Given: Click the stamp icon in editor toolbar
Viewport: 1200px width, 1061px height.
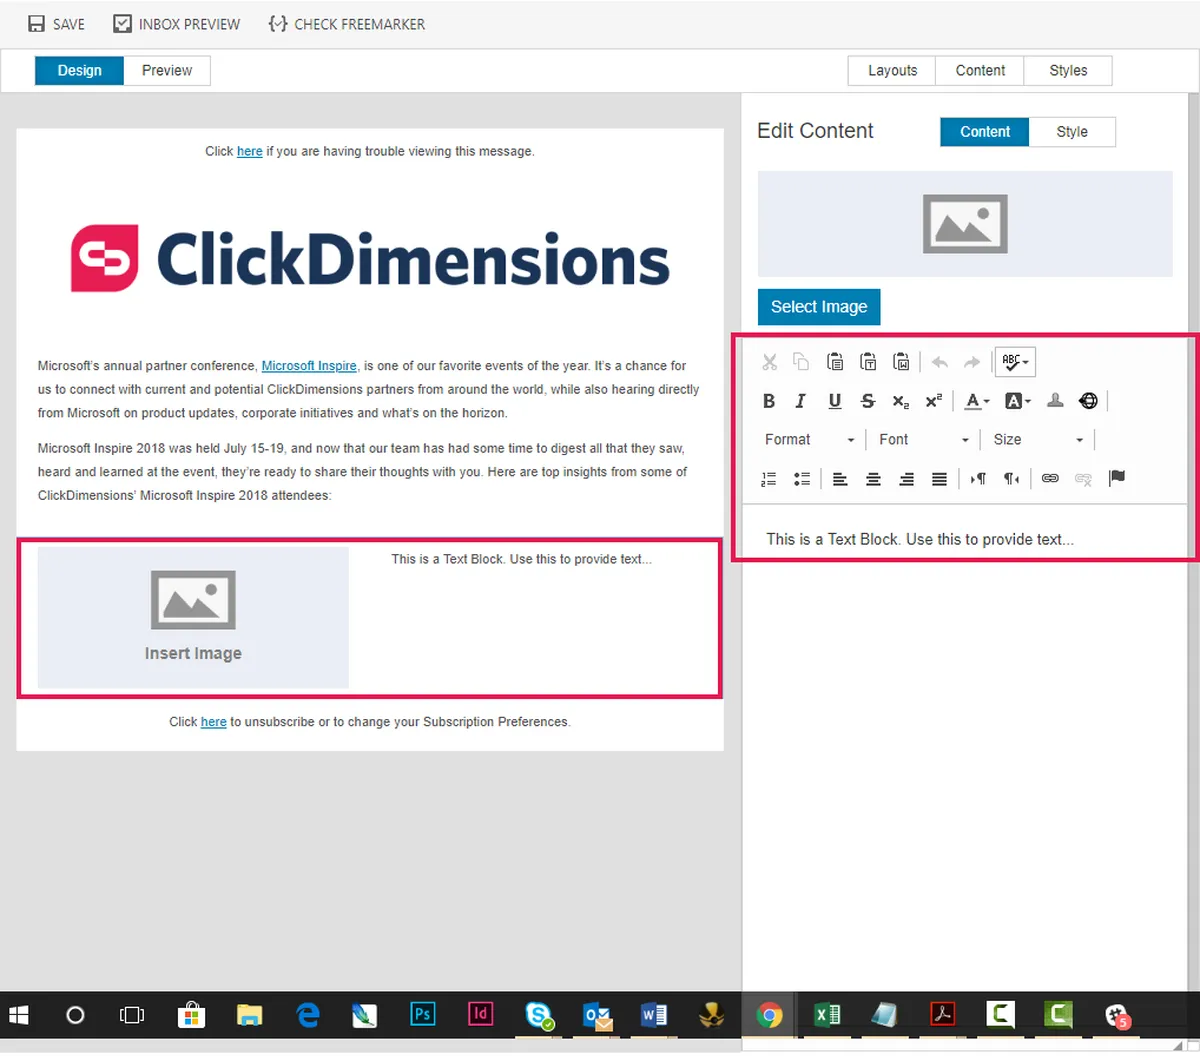Looking at the screenshot, I should pyautogui.click(x=1055, y=401).
